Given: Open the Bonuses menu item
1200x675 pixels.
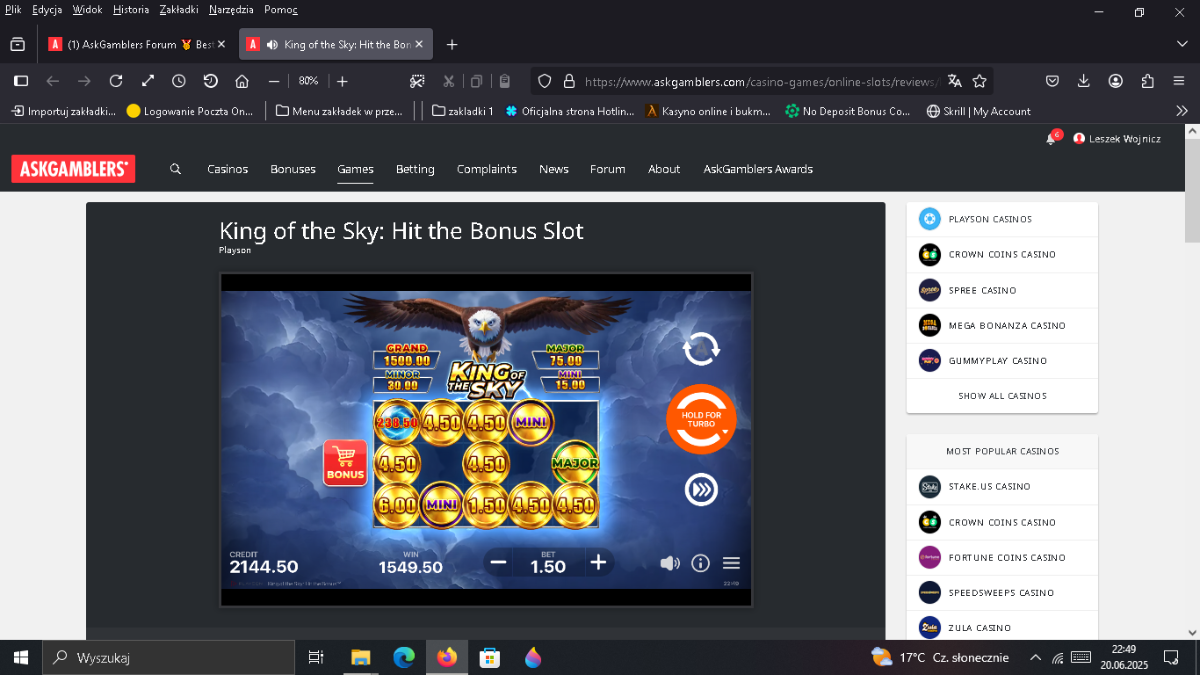Looking at the screenshot, I should [293, 169].
